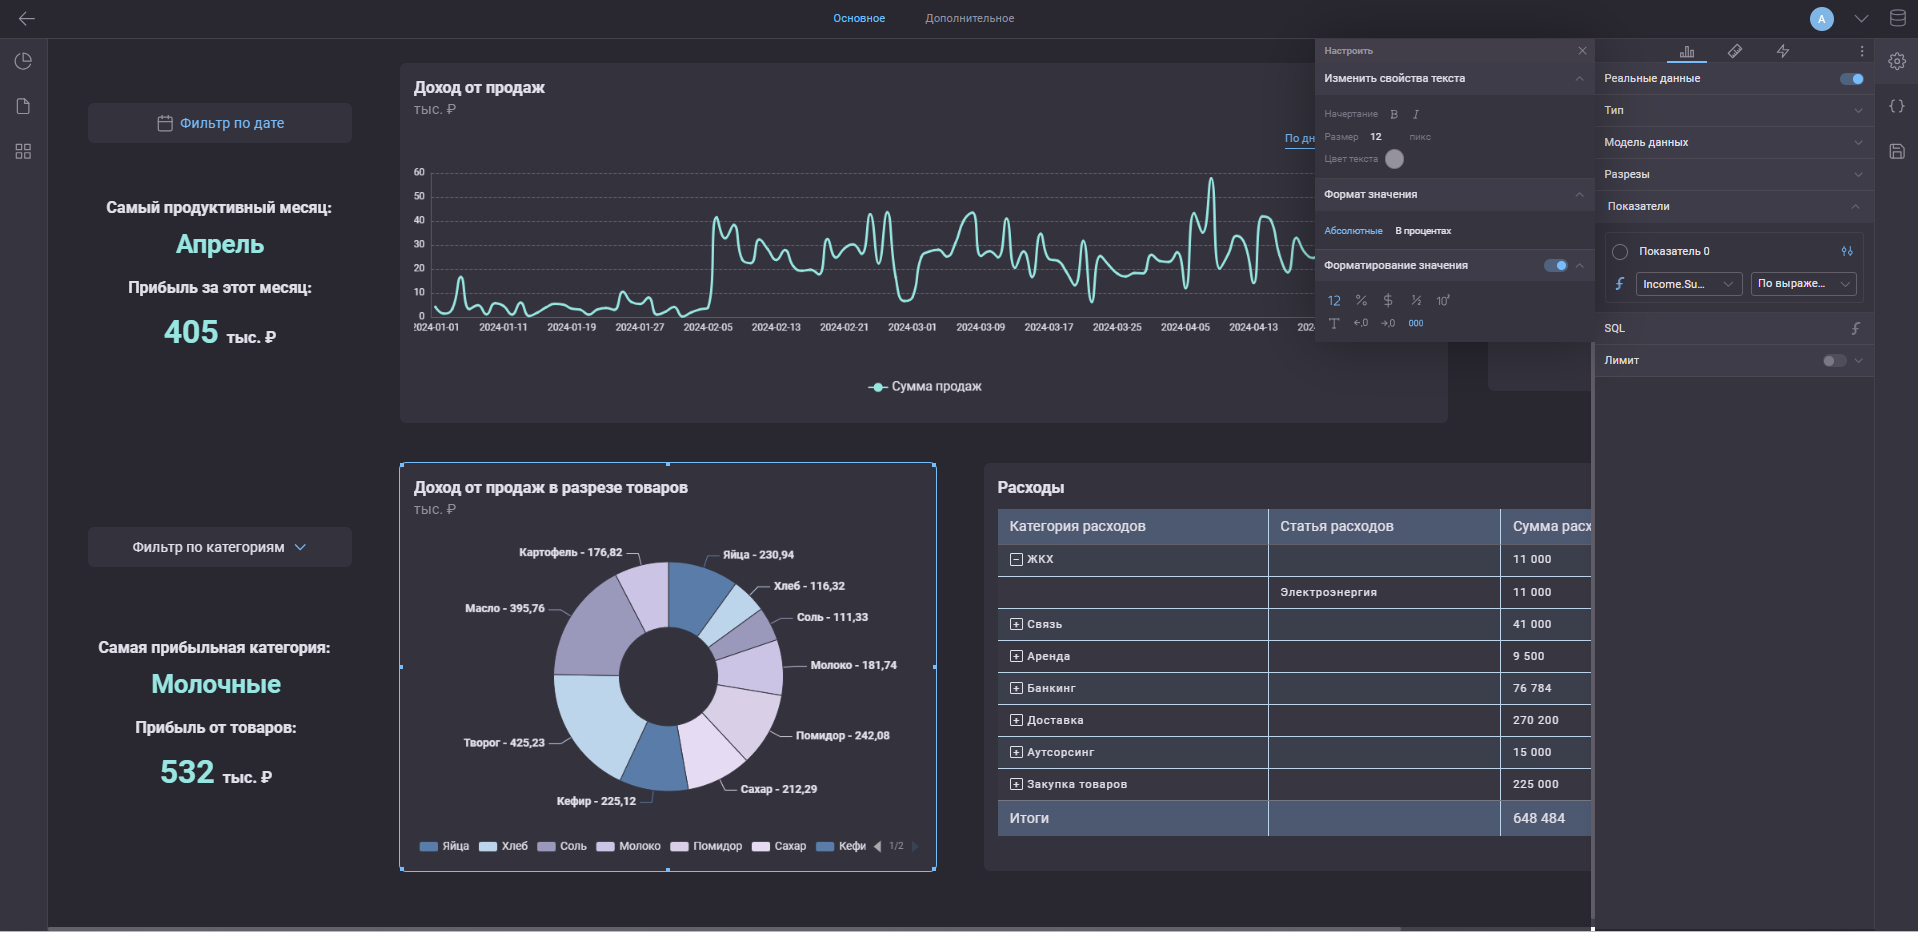Select В процентах value format
This screenshot has height=932, width=1918.
coord(1423,231)
